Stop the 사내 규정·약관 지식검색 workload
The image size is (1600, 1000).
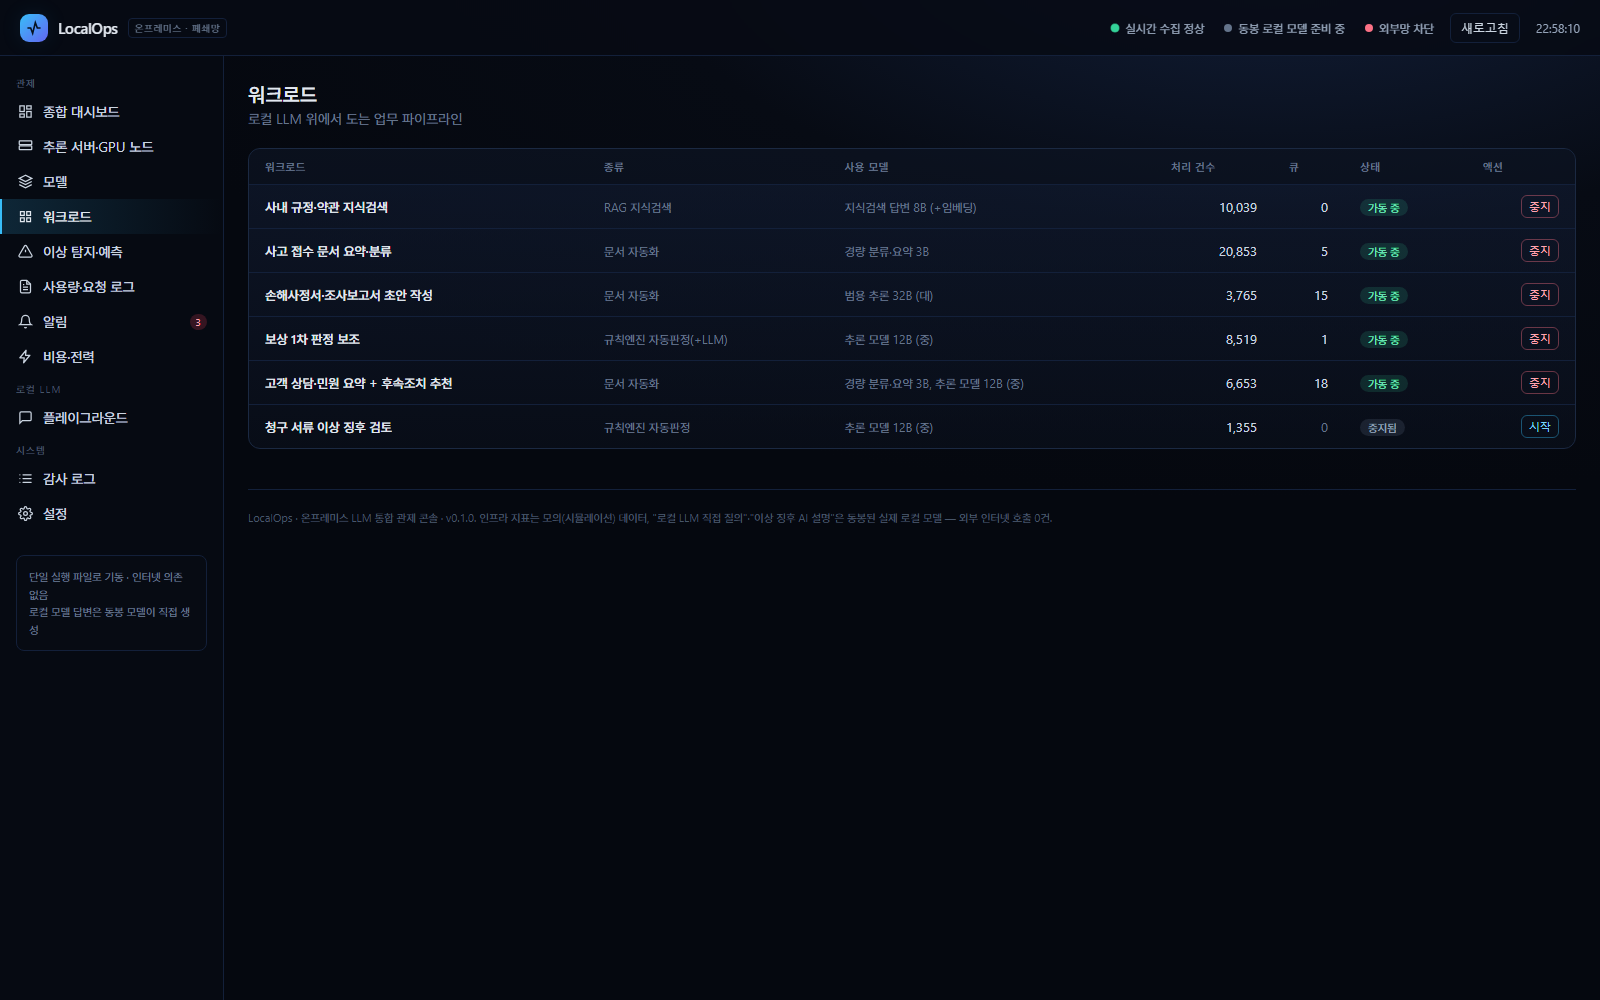click(1540, 207)
